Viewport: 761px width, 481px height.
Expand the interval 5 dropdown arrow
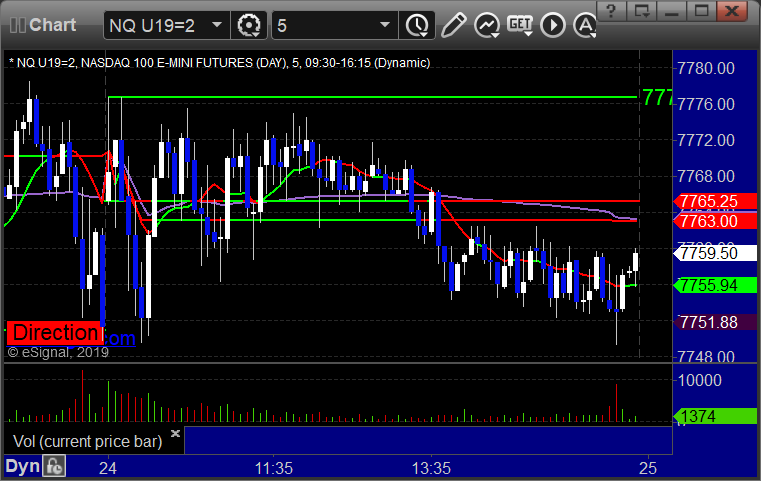click(x=385, y=25)
